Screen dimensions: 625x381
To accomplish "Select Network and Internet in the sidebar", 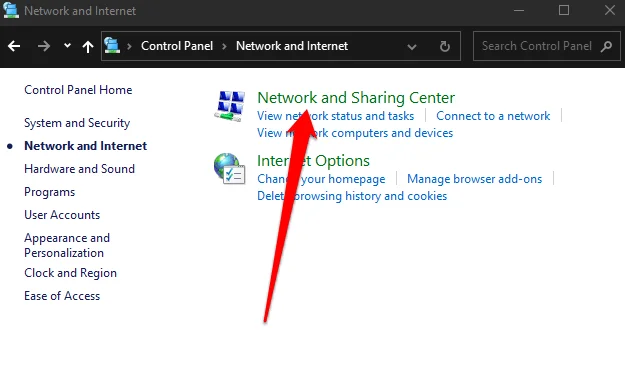I will click(x=85, y=146).
